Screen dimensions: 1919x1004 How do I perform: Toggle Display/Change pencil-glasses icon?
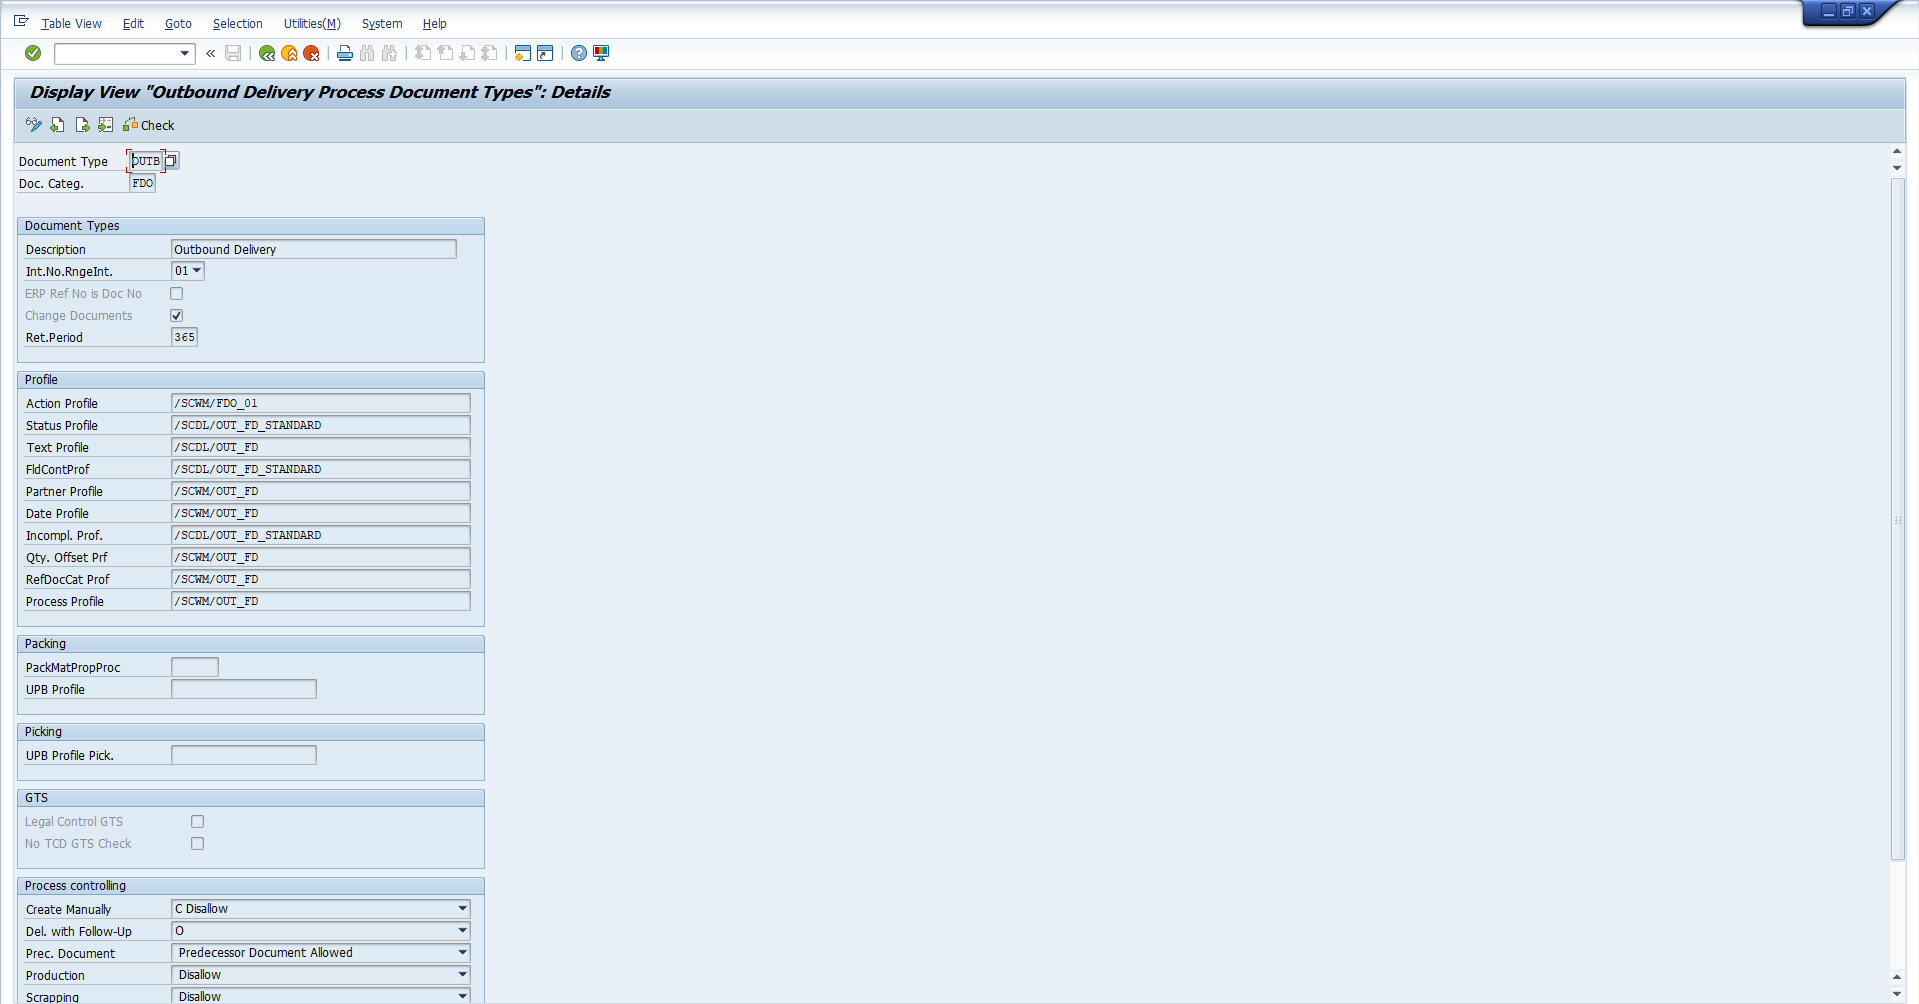click(34, 125)
